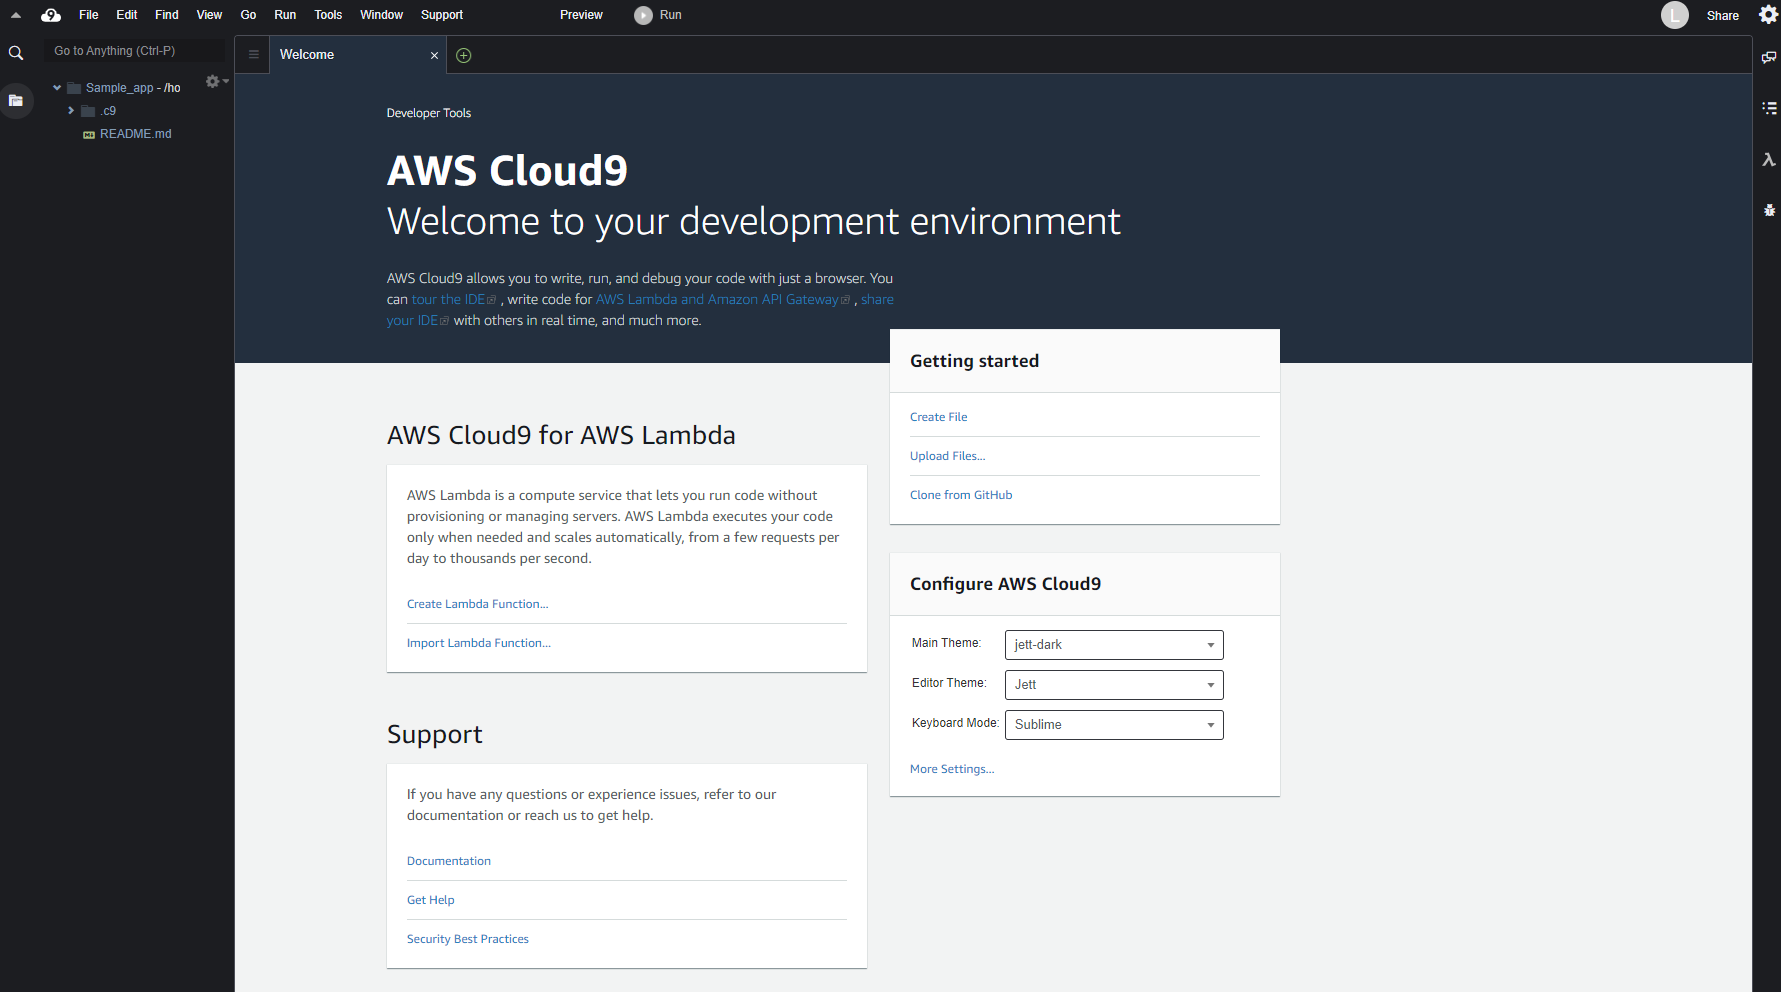The image size is (1781, 992).
Task: Click Import Lambda Function... link
Action: click(478, 643)
